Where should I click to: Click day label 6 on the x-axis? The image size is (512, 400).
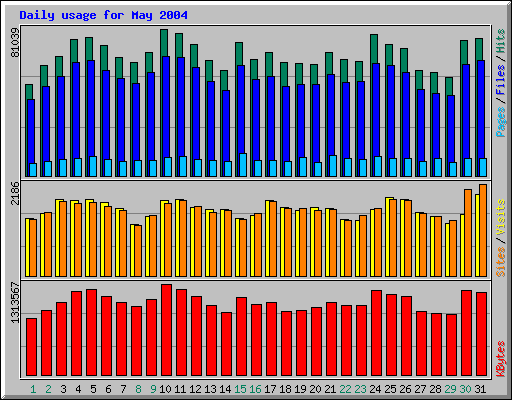coord(108,389)
